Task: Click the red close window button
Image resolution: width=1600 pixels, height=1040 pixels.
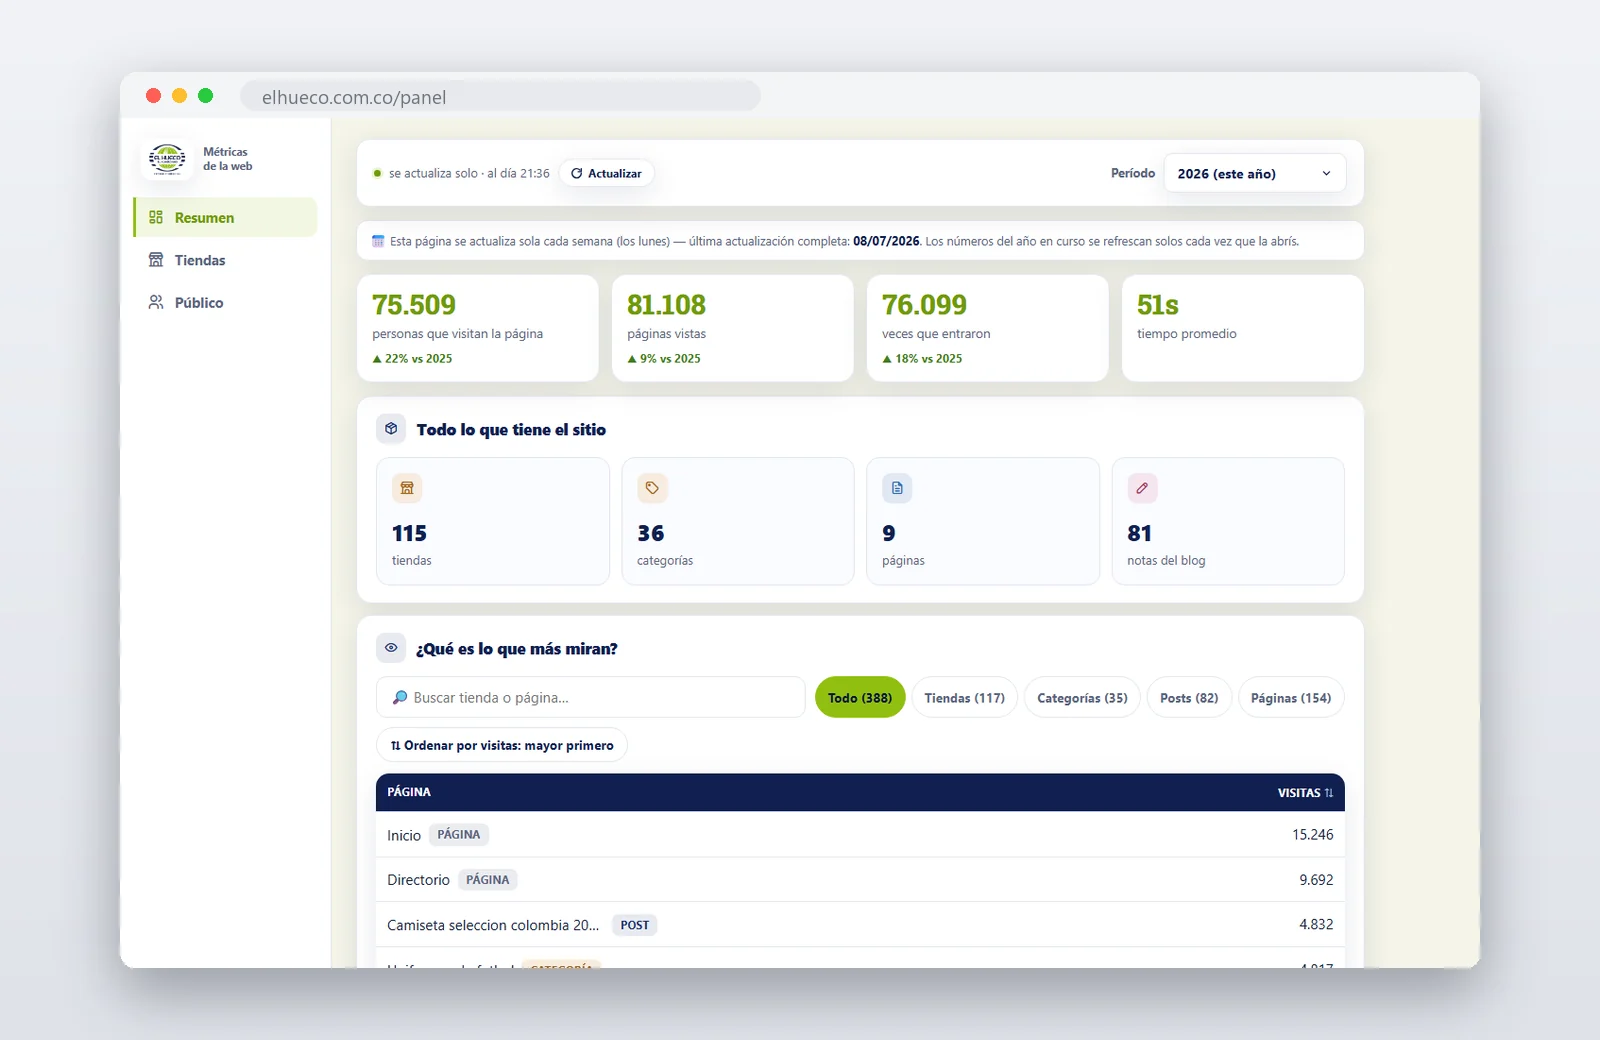Action: point(153,96)
